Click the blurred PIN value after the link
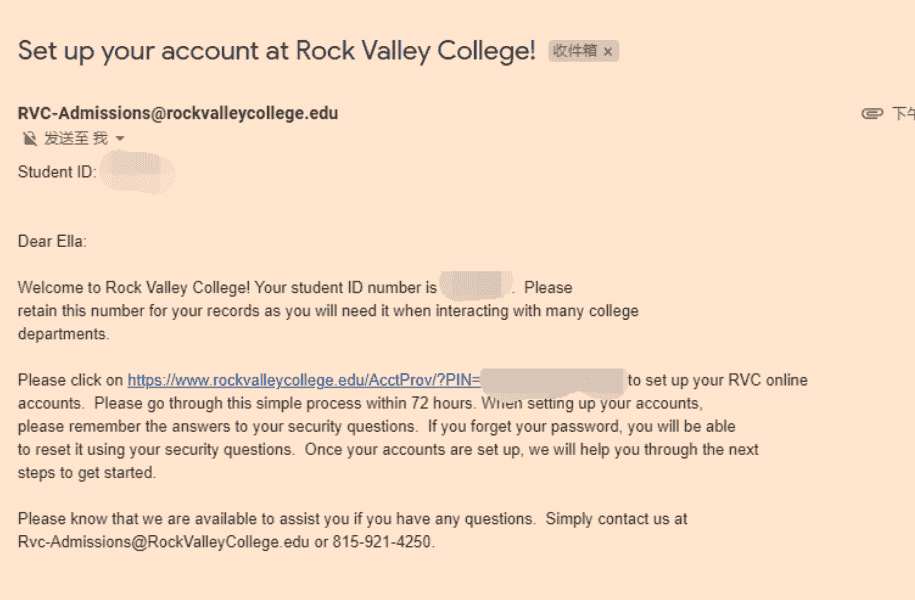 tap(553, 381)
